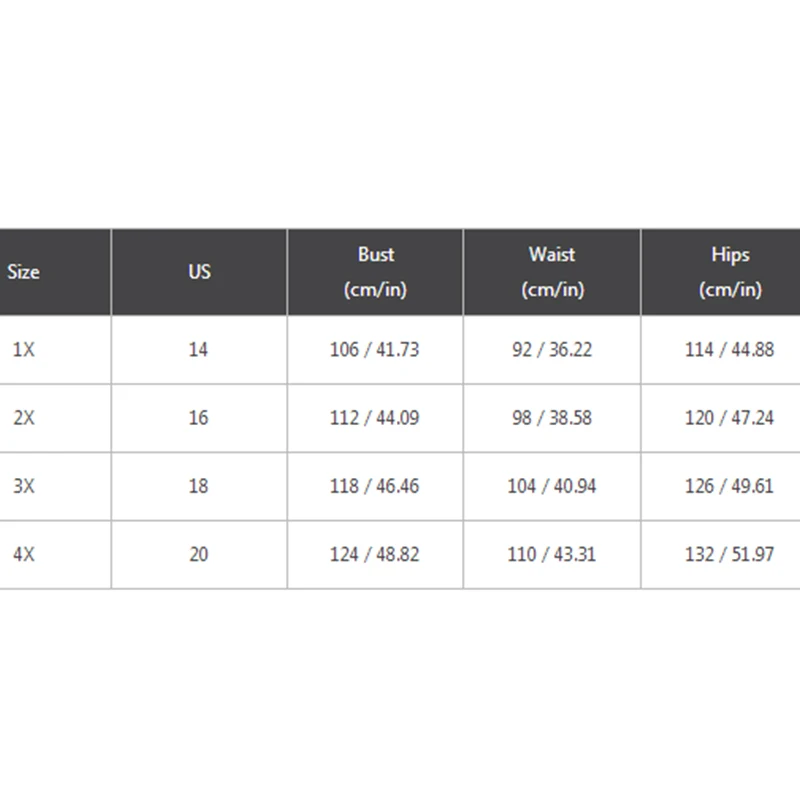Click US size 18 cell
Viewport: 800px width, 800px height.
199,486
